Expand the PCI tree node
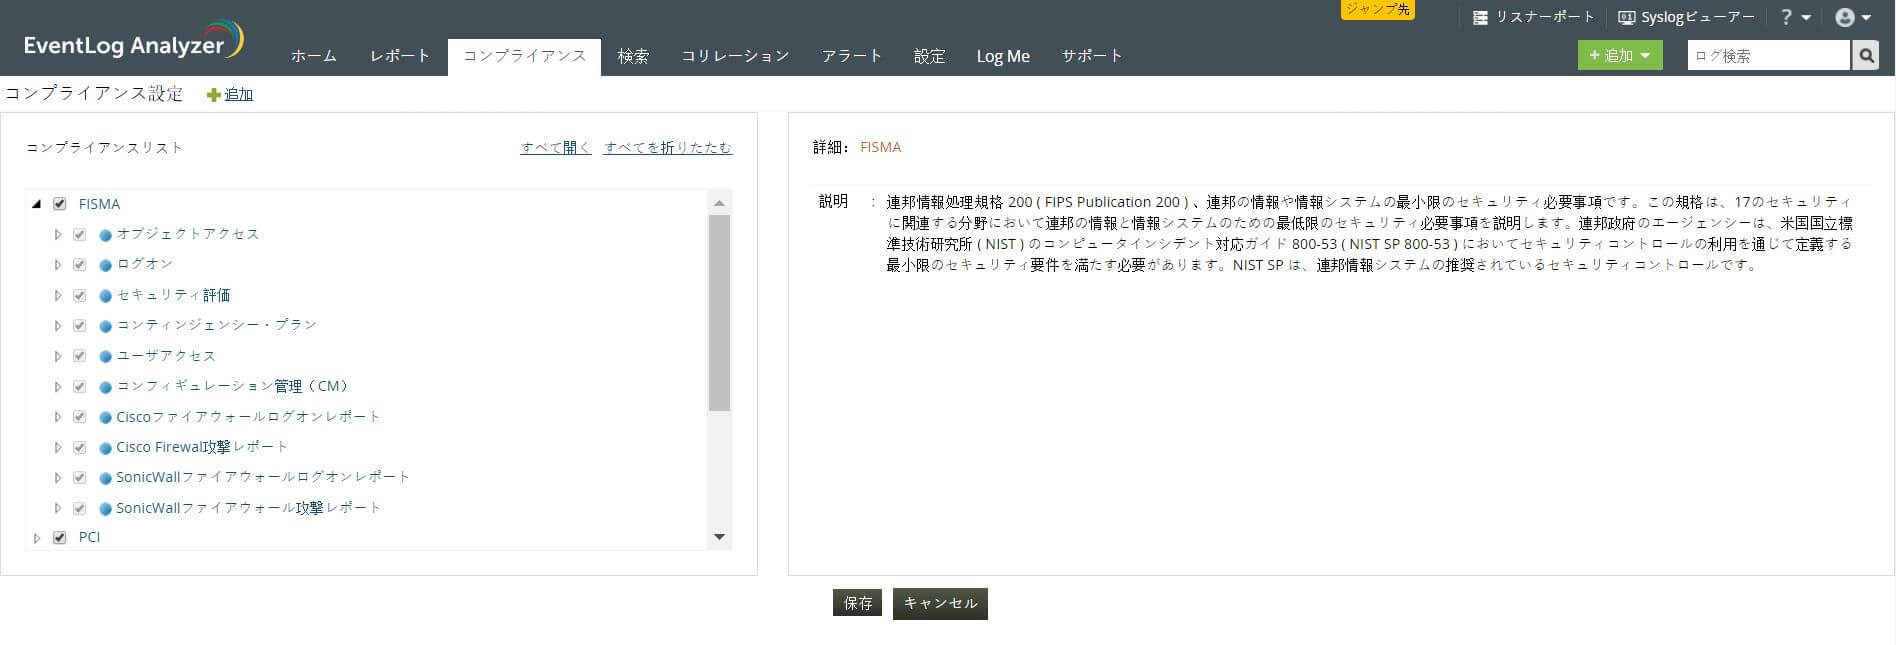Viewport: 1896px width, 645px height. pos(37,538)
